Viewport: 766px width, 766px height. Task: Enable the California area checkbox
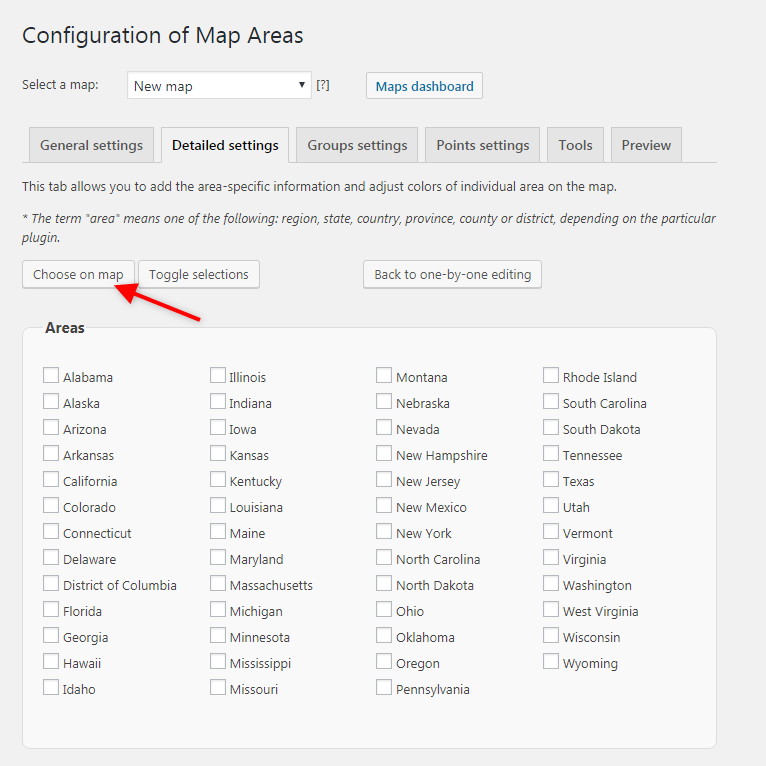[x=51, y=480]
